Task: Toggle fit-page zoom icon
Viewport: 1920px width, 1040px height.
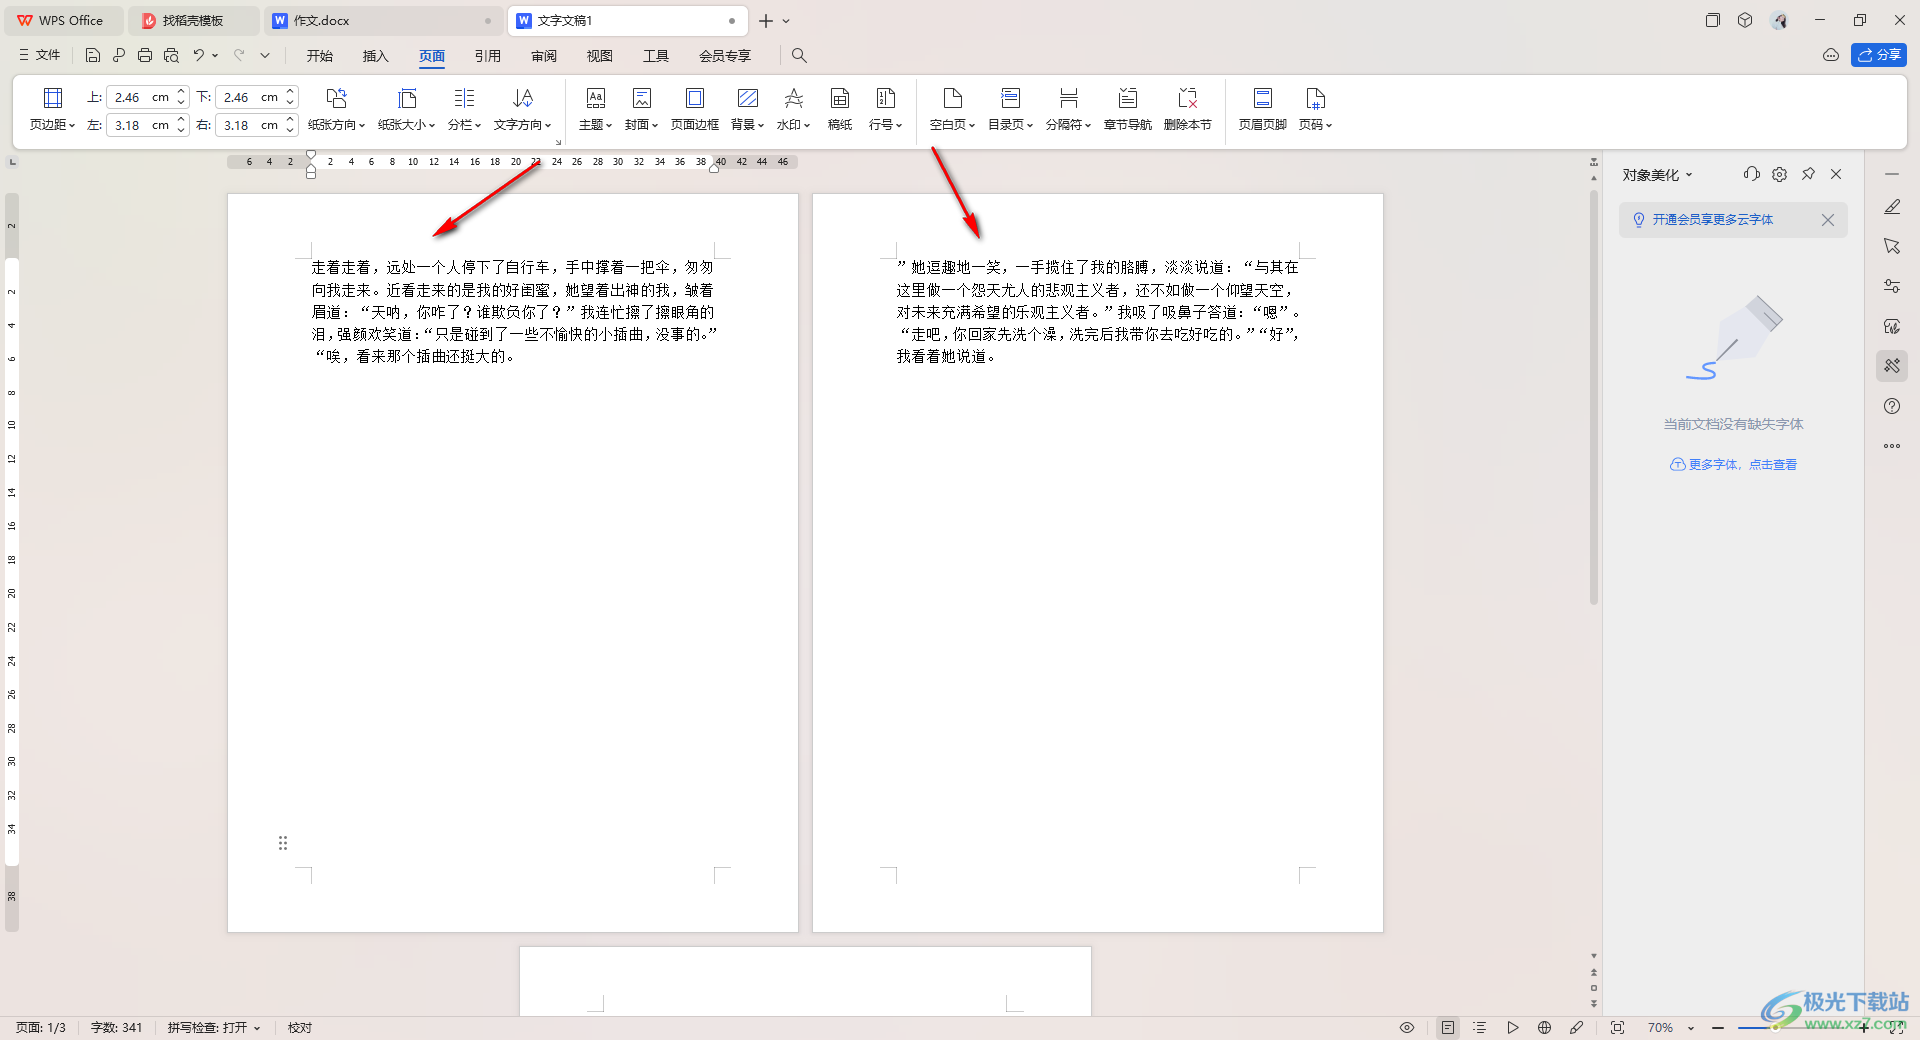Action: tap(1617, 1027)
